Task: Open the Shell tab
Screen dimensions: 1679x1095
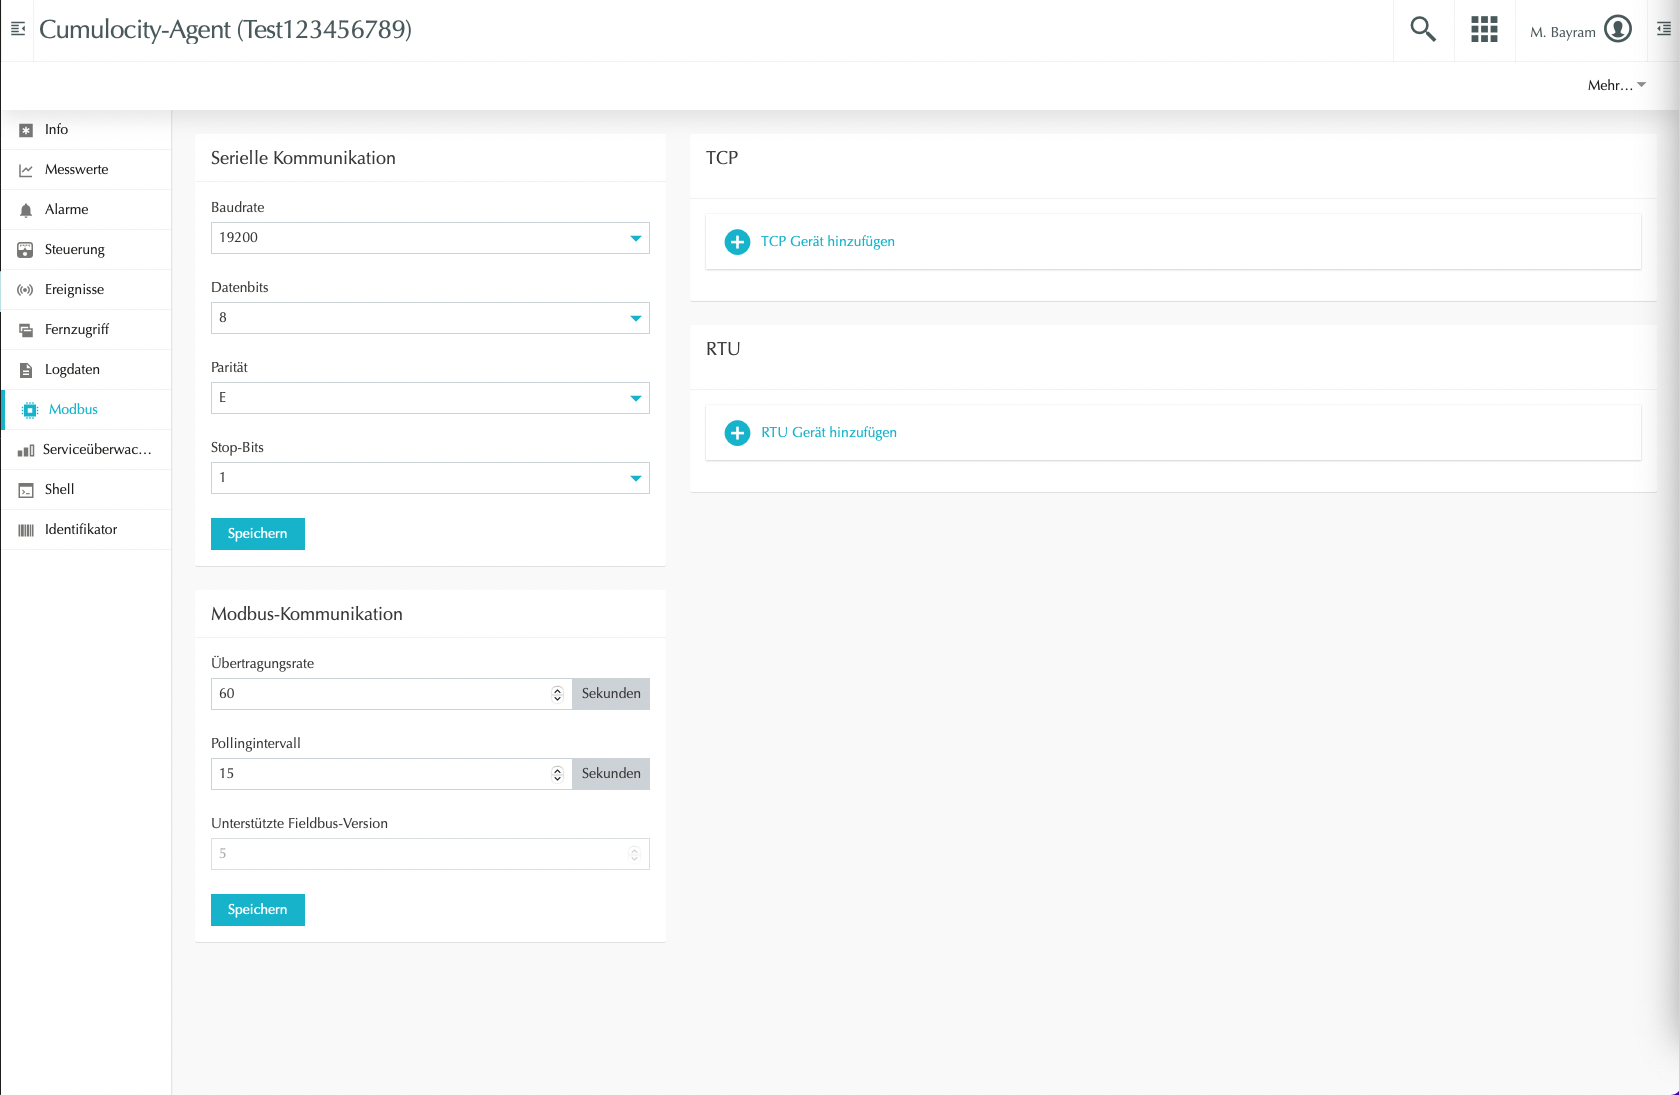Action: tap(86, 490)
